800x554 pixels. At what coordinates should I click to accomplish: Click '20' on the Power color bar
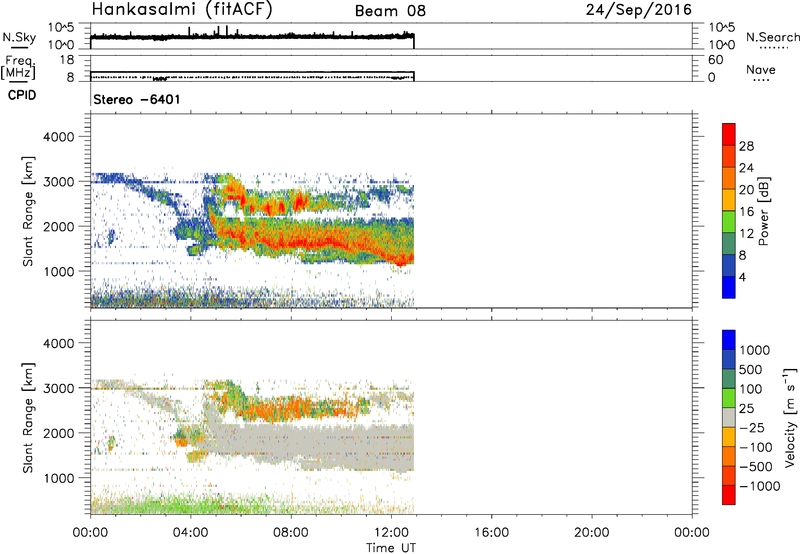point(746,190)
